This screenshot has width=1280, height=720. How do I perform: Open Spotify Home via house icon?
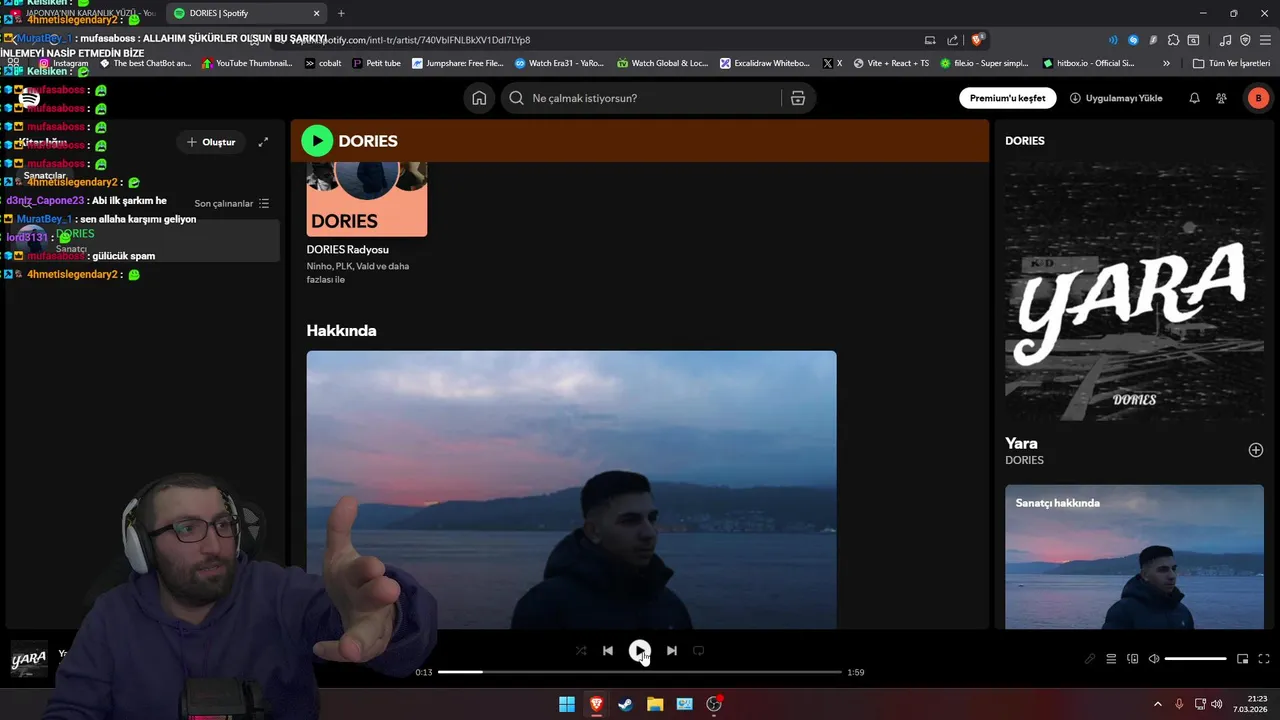479,98
